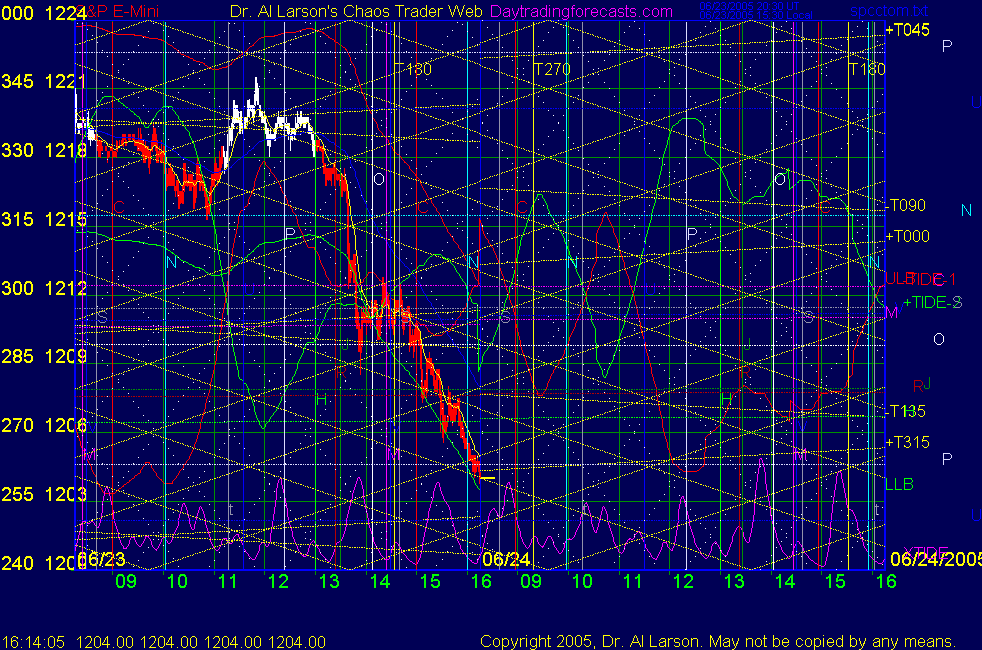Select the +T045 line label
Image resolution: width=982 pixels, height=650 pixels.
907,30
